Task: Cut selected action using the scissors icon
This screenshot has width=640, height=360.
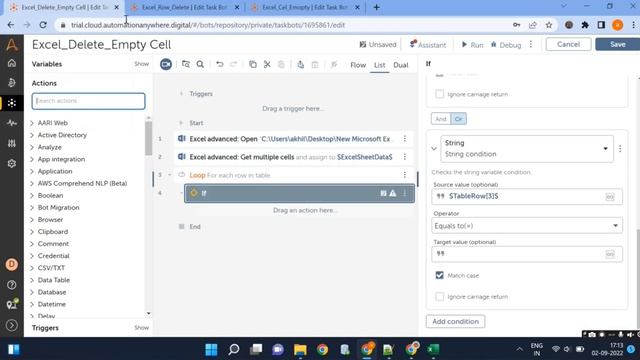Action: 267,64
